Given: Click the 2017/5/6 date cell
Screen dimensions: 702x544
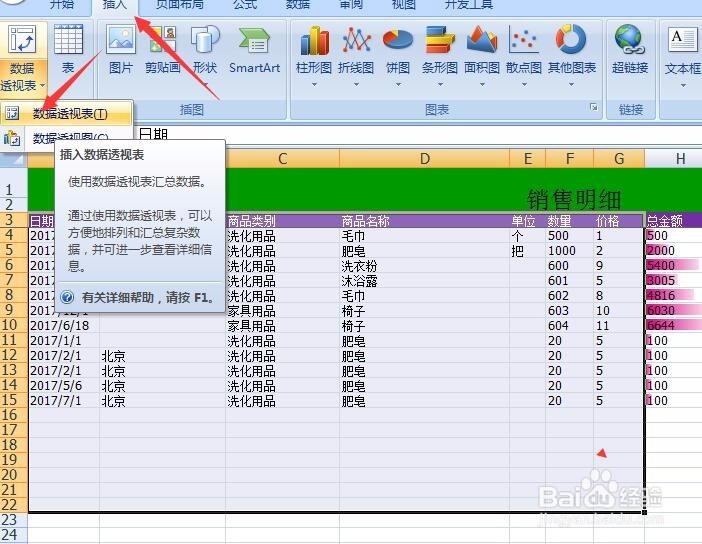Looking at the screenshot, I should tap(63, 386).
